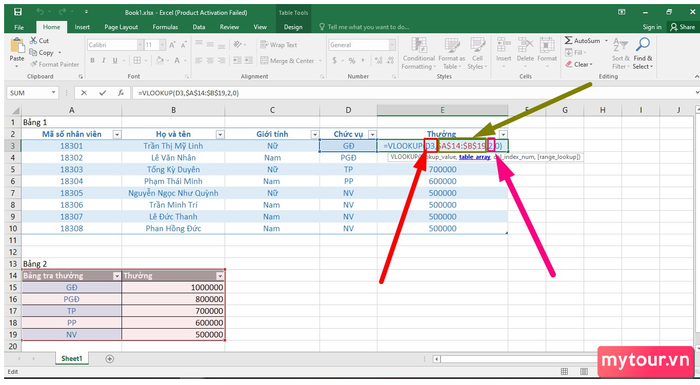
Task: Click the Format cells icon
Action: point(547,45)
